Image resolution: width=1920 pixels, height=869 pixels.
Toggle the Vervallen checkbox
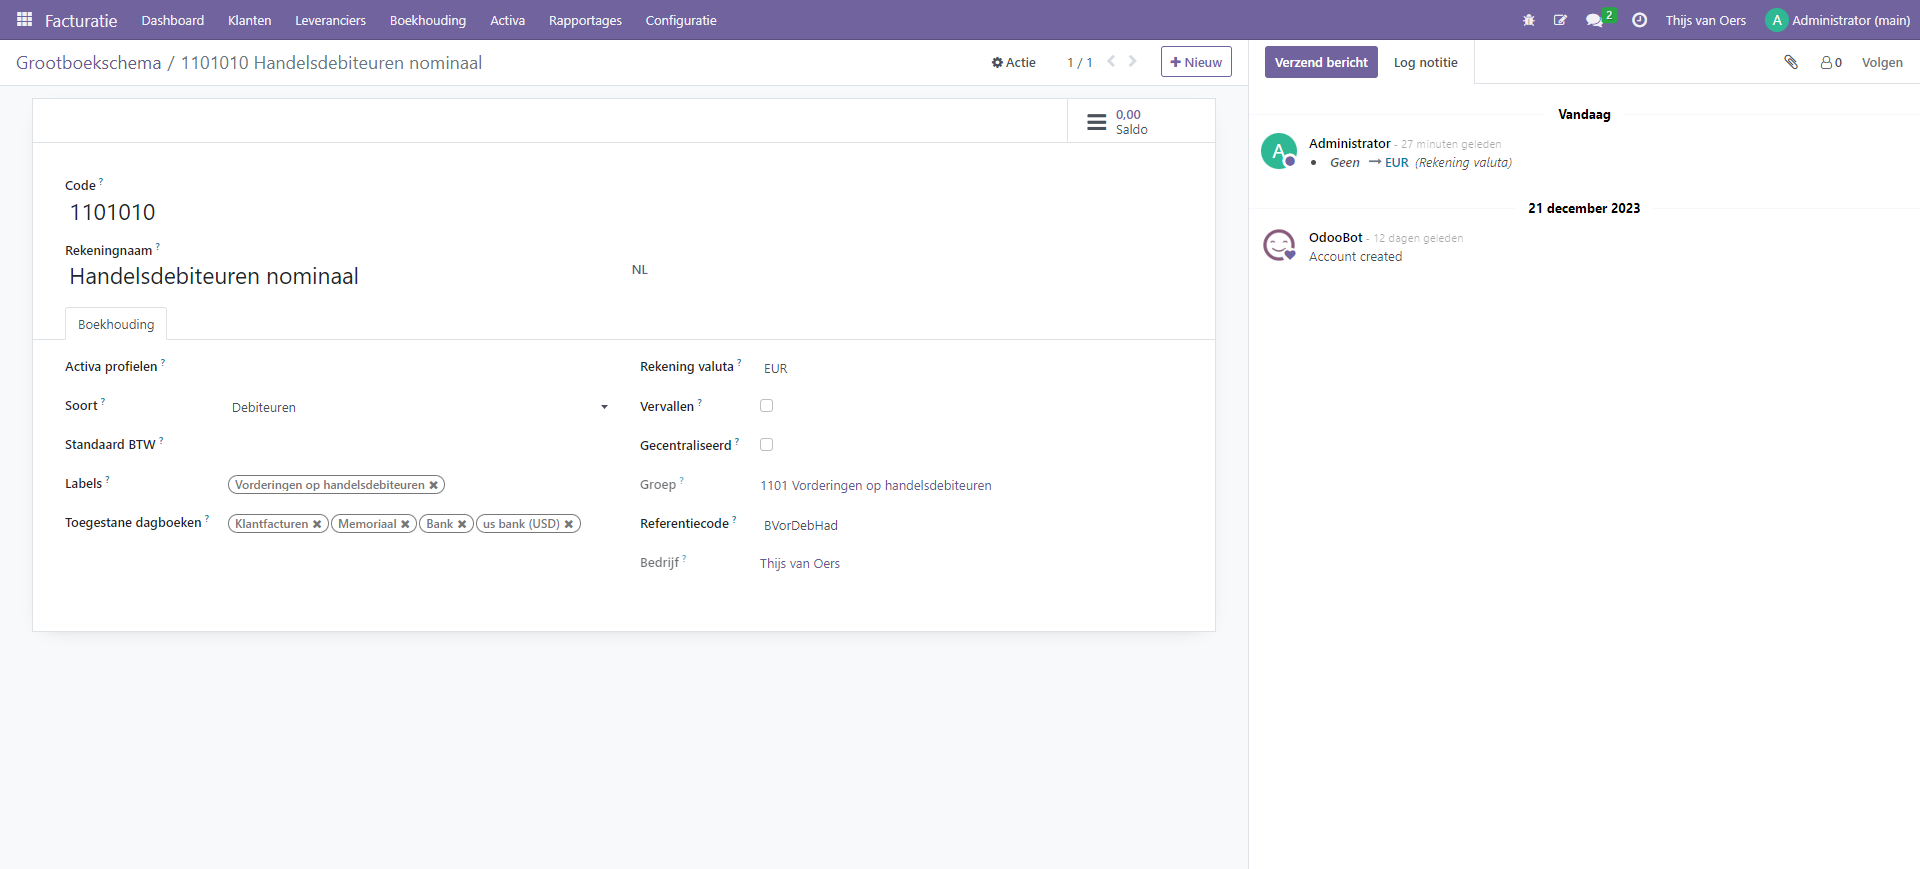coord(766,406)
